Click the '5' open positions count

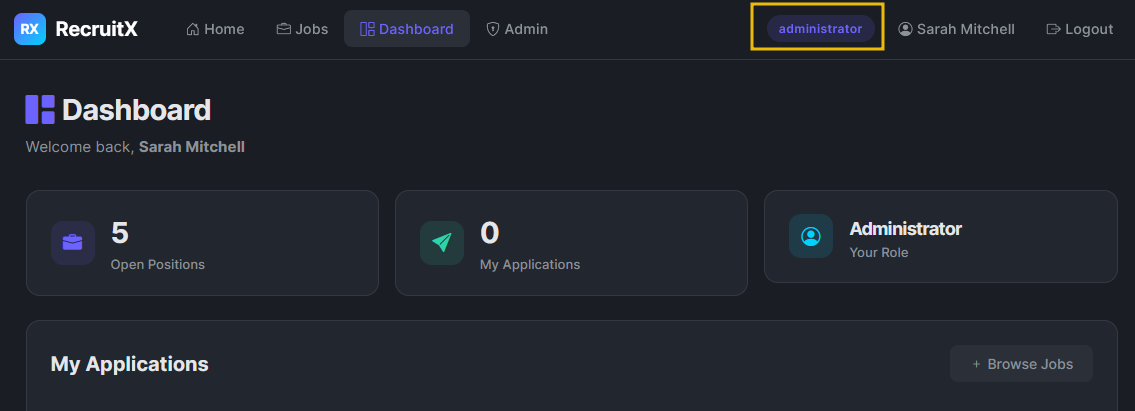coord(120,233)
